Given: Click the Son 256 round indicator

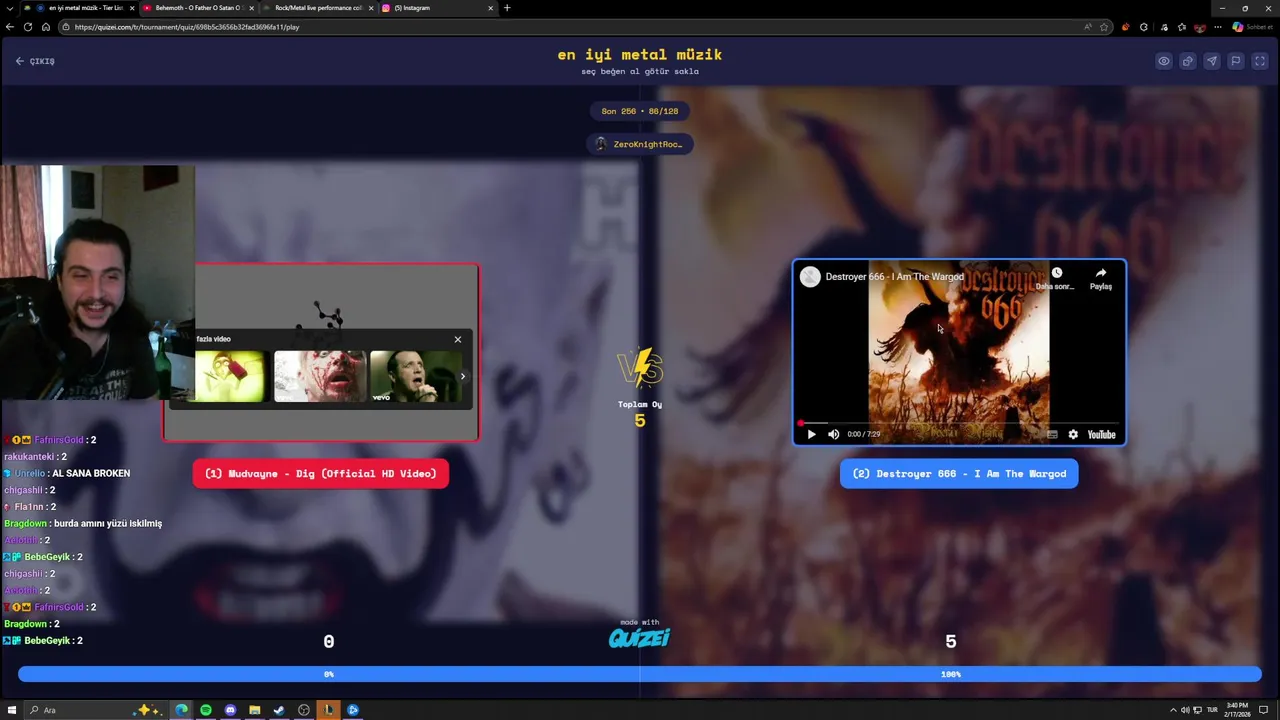Looking at the screenshot, I should click(640, 111).
